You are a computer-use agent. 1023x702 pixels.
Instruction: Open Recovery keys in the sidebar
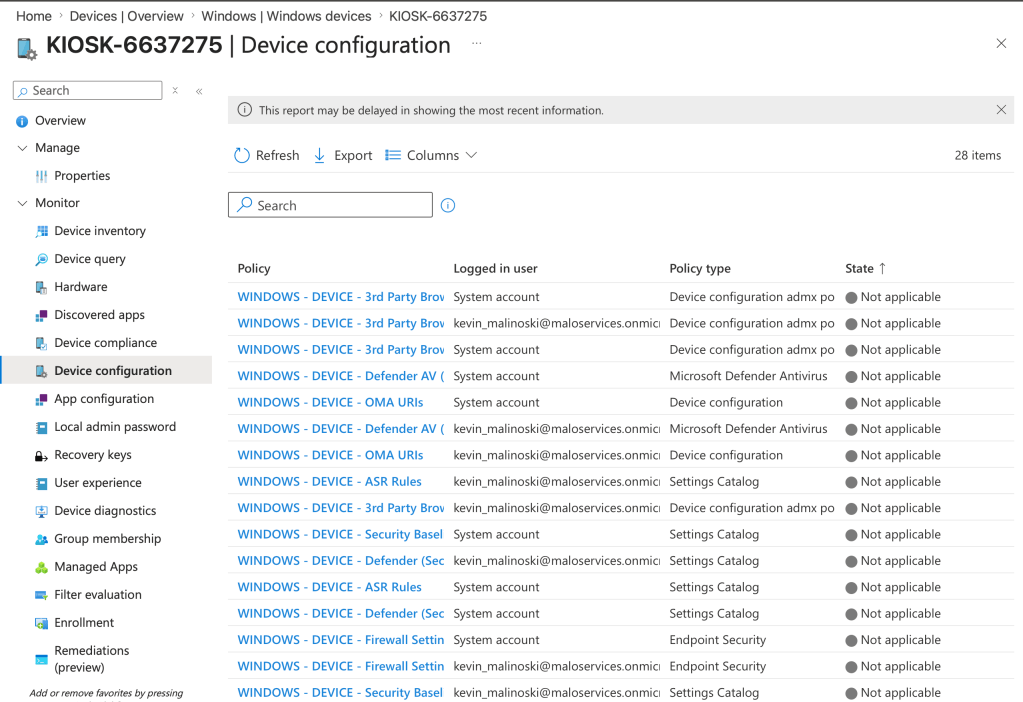coord(93,455)
